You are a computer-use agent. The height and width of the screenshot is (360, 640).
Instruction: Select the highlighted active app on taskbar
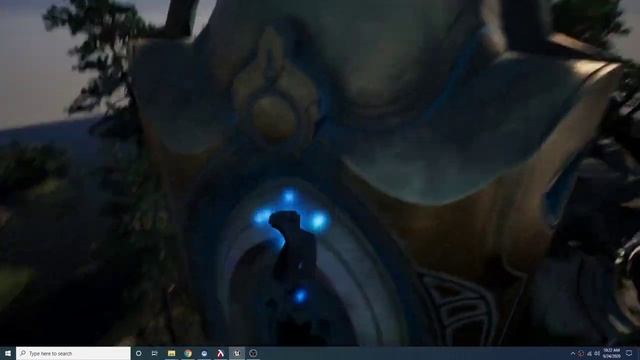coord(237,353)
